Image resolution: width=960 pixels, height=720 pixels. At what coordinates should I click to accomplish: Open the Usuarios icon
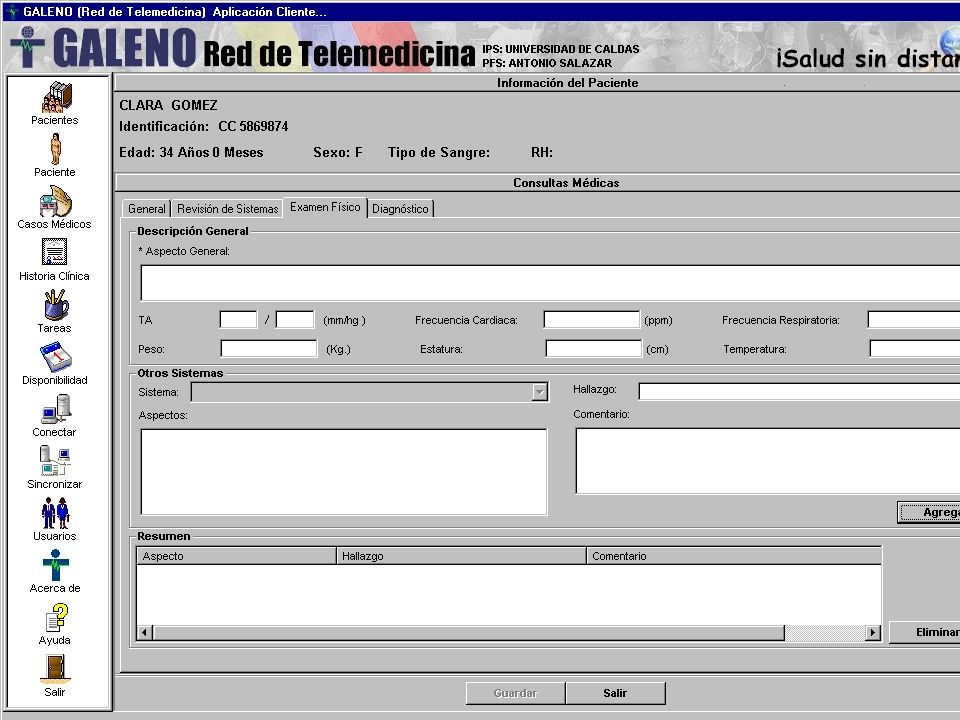[55, 513]
